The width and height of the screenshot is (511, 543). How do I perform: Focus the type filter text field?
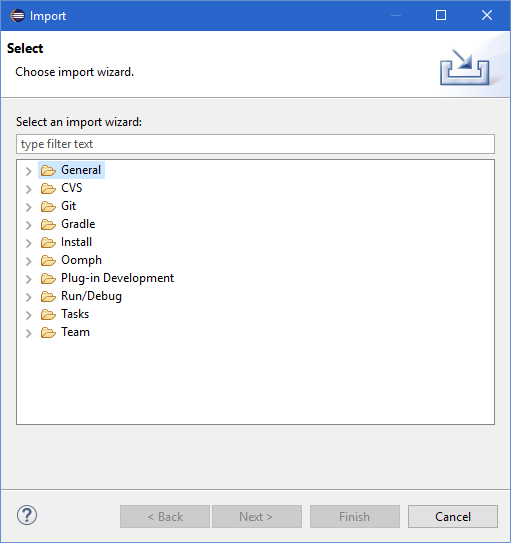[255, 144]
